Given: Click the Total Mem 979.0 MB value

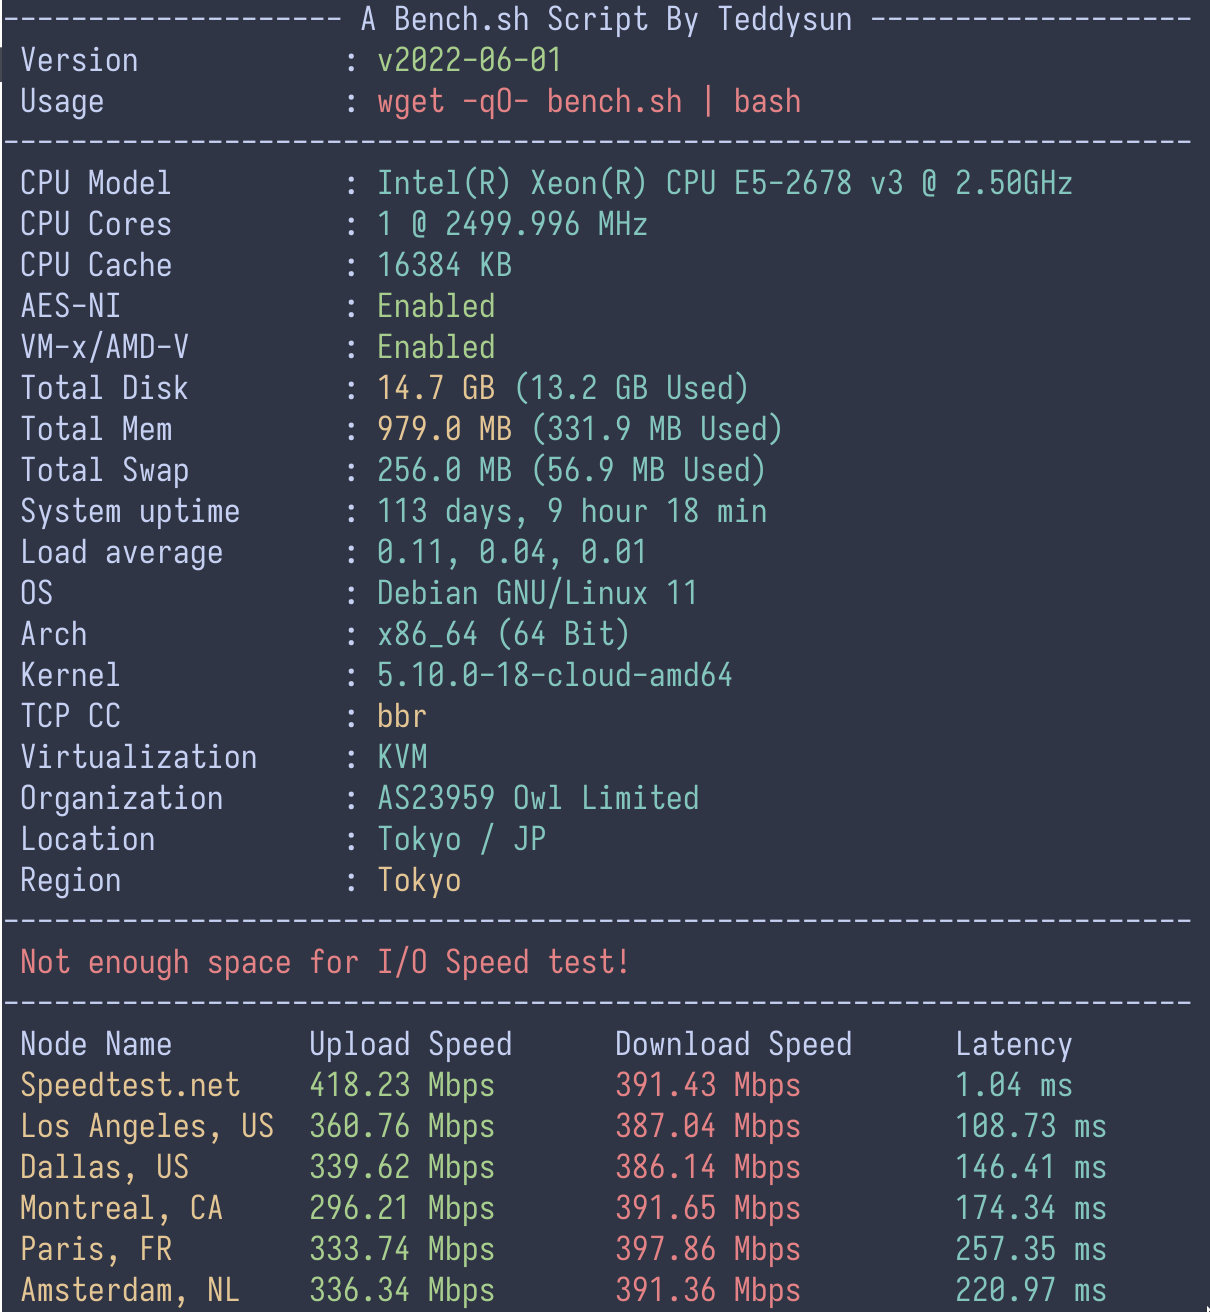Looking at the screenshot, I should (x=444, y=429).
